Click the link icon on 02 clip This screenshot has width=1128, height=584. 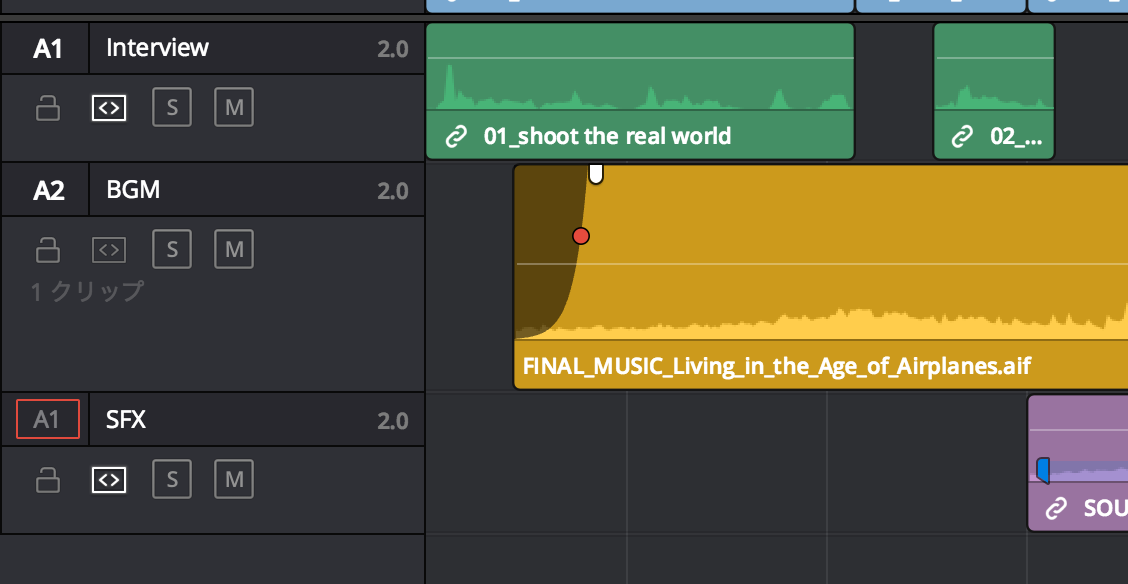click(x=962, y=137)
